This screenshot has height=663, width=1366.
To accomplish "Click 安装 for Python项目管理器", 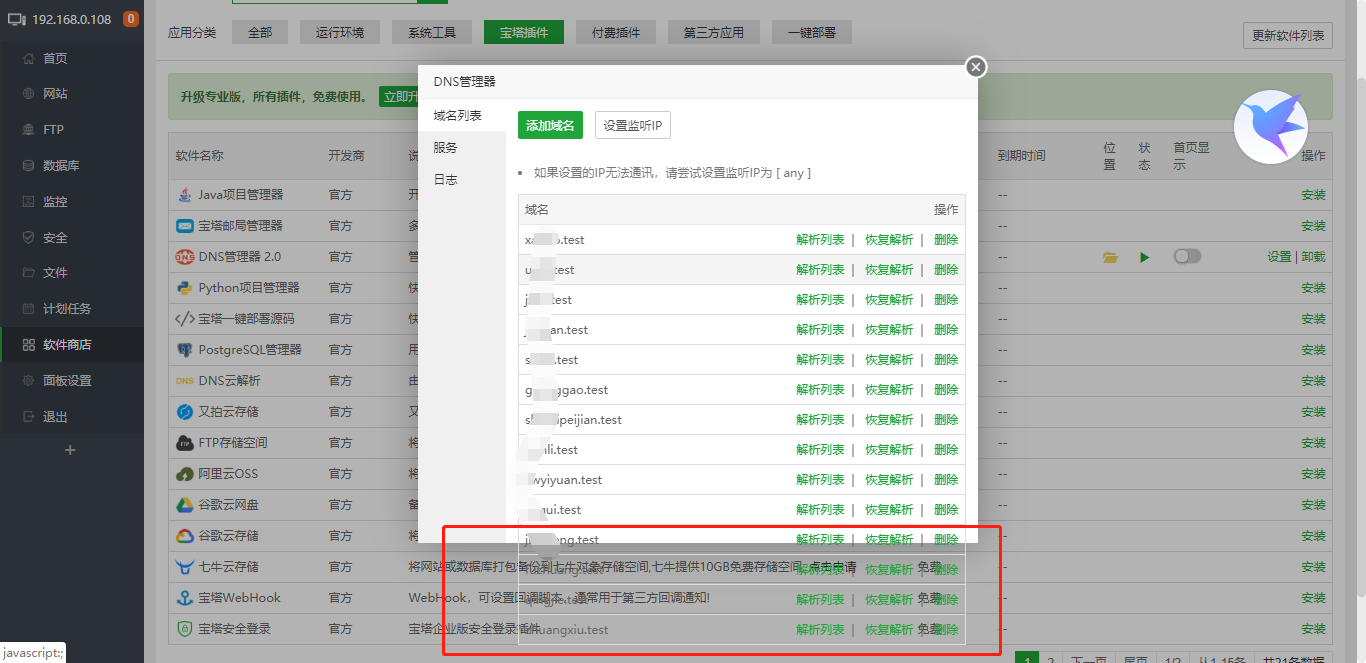I will (1313, 288).
